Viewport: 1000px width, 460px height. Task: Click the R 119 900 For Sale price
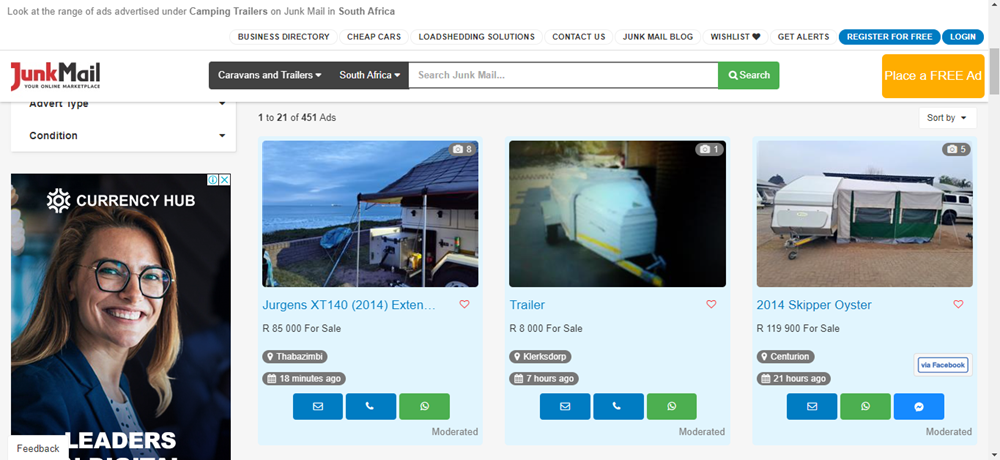[798, 329]
